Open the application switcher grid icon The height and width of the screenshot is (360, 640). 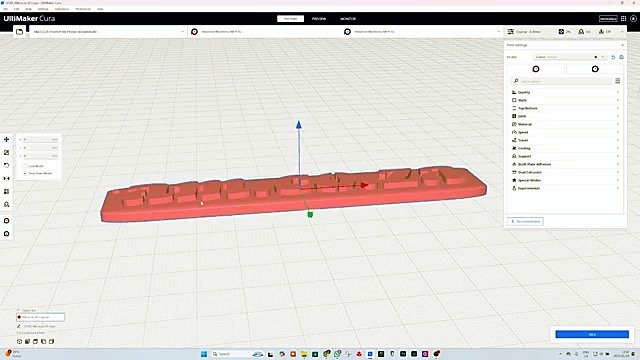624,19
